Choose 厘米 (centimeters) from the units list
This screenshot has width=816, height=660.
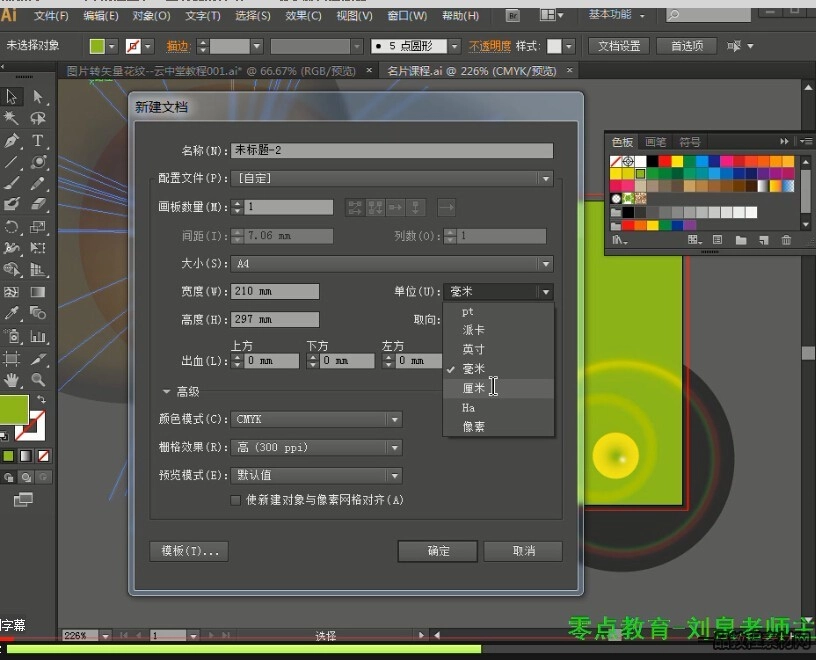[473, 388]
